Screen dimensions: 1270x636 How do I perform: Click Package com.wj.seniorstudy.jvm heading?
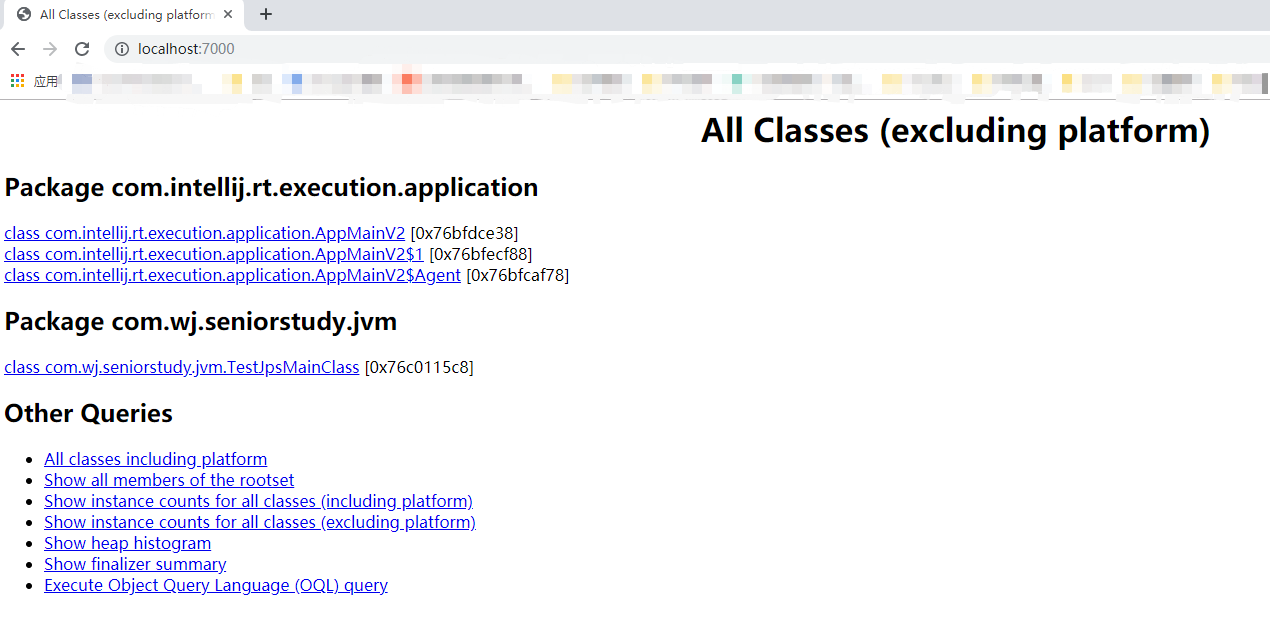(x=201, y=321)
